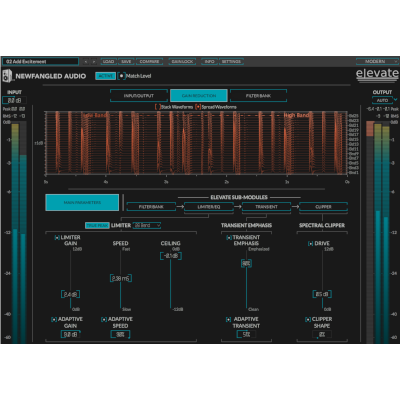Click the Adaptive Transient value field
This screenshot has width=400, height=400.
point(246,334)
